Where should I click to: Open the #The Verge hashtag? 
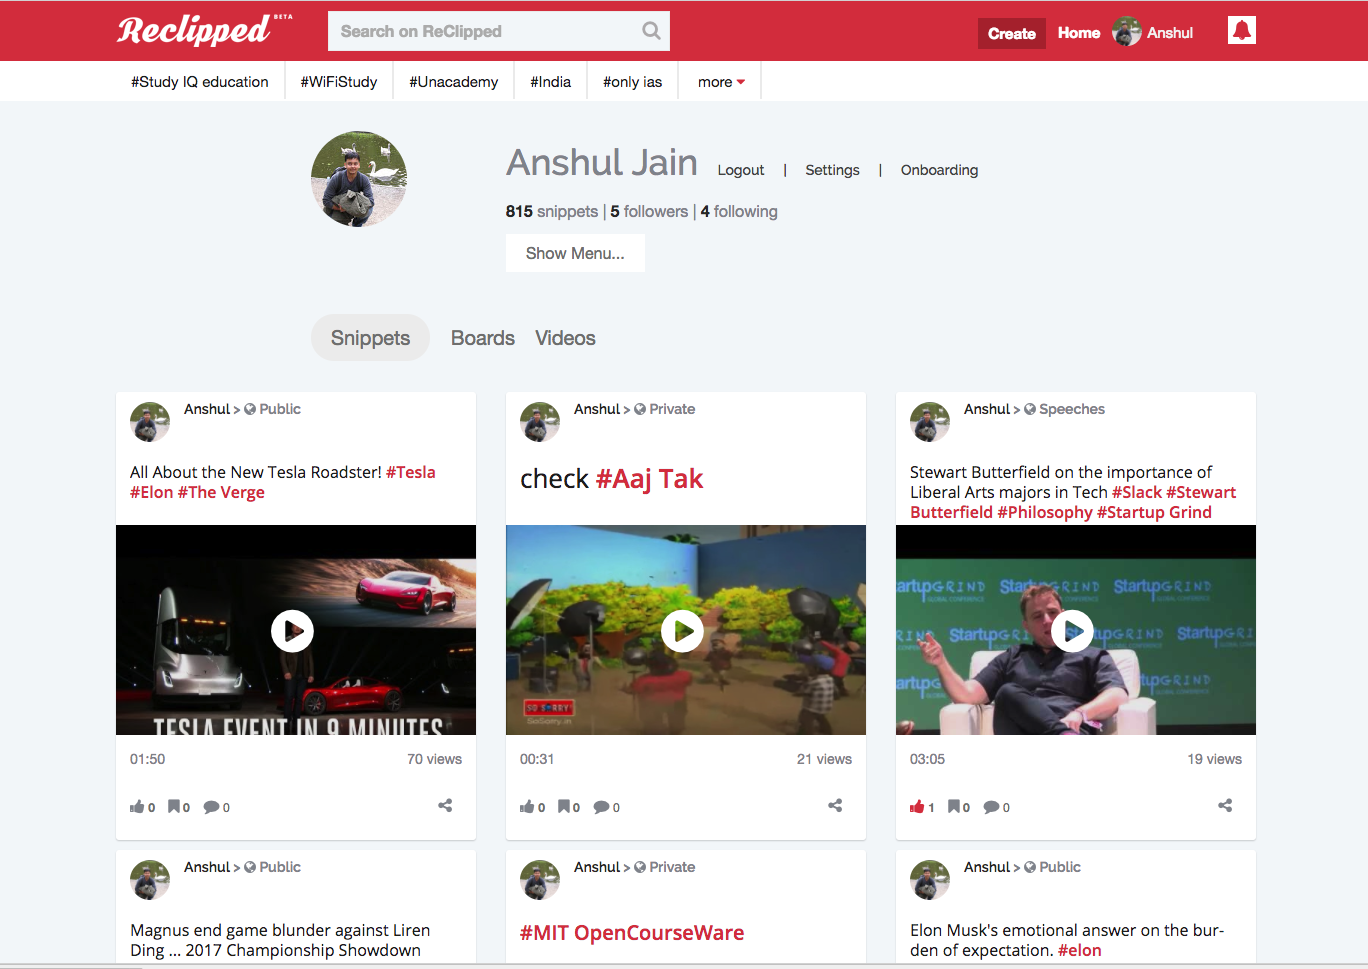(221, 492)
